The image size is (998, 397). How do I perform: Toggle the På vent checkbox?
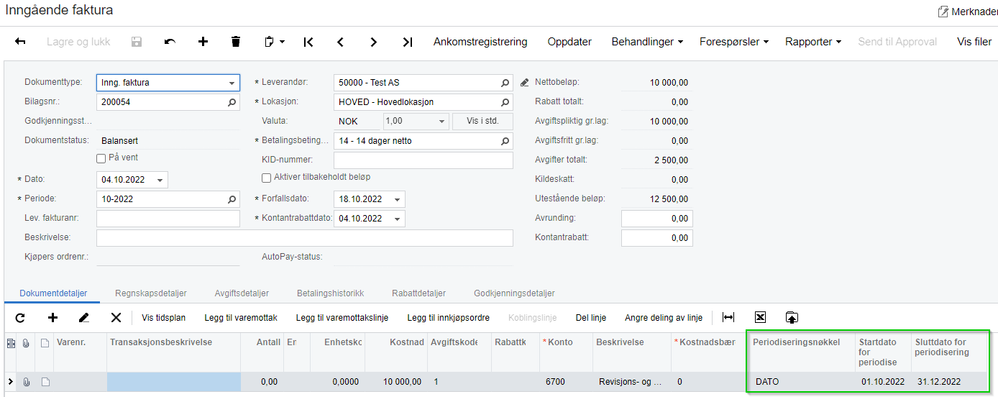tap(101, 158)
